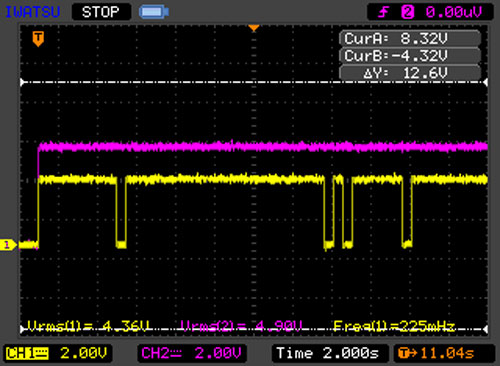Click the ΔY 12.6V readout
The height and width of the screenshot is (366, 500).
coord(410,72)
